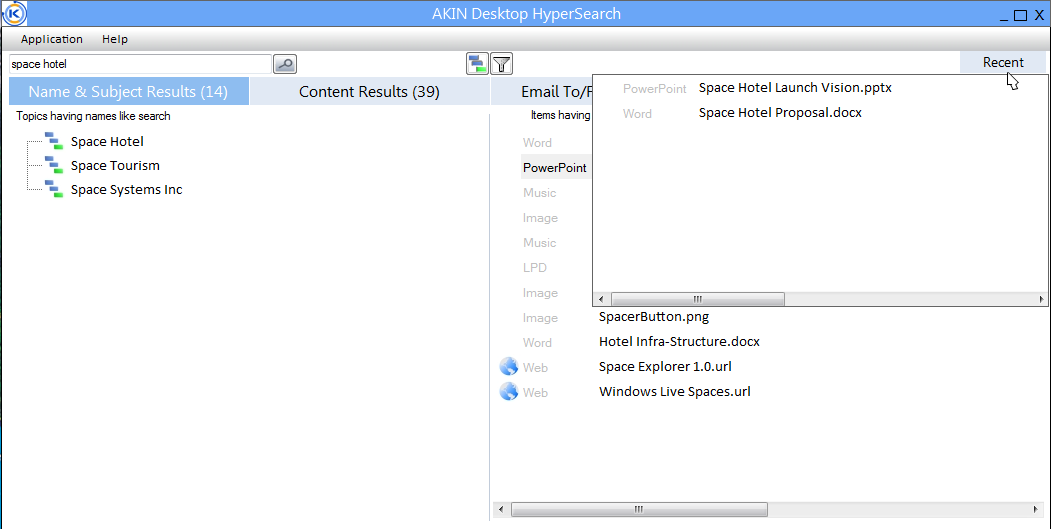1051x529 pixels.
Task: Click results list horizontal scrollbar thumb
Action: click(x=639, y=510)
